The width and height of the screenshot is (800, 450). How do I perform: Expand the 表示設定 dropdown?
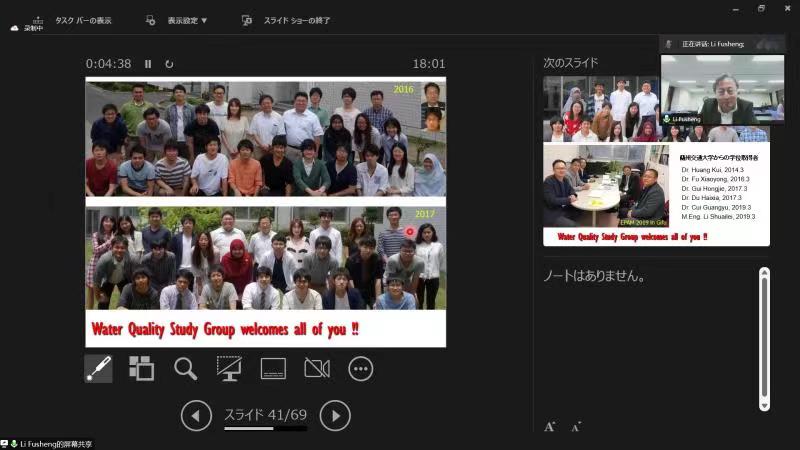178,20
